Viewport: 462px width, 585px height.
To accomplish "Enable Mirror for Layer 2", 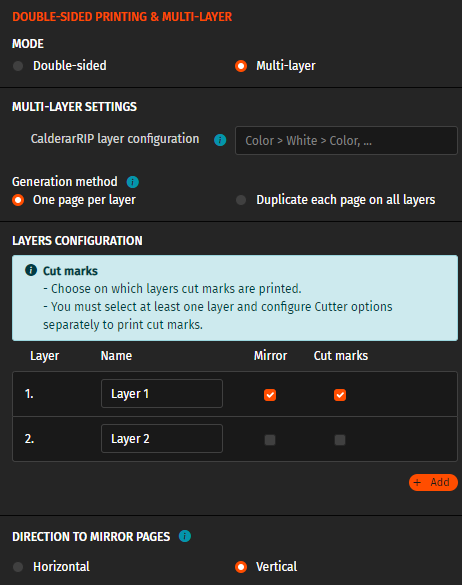I will [x=270, y=440].
